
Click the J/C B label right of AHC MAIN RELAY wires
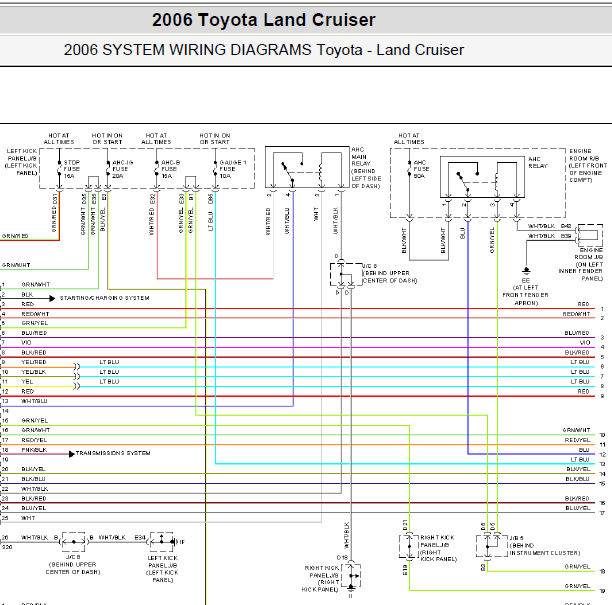pyautogui.click(x=369, y=266)
